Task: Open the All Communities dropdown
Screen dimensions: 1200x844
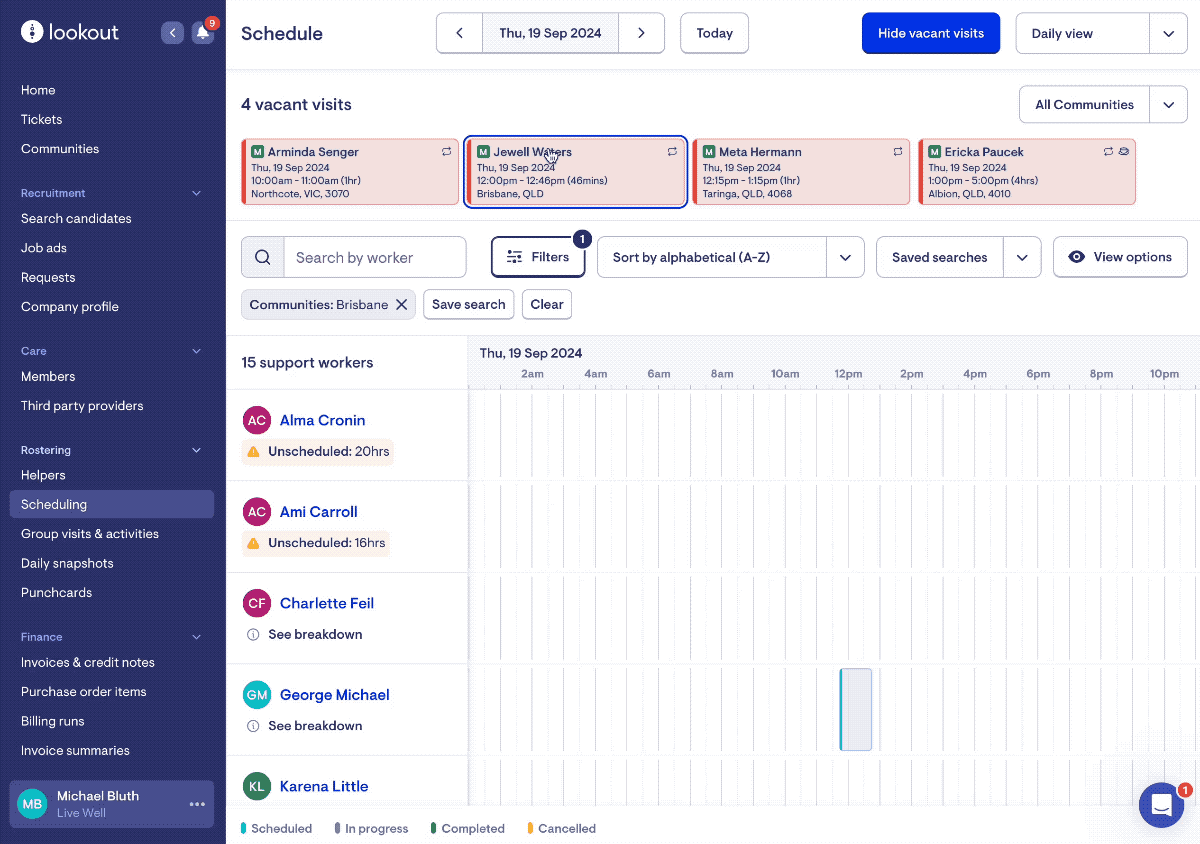Action: [x=1168, y=105]
